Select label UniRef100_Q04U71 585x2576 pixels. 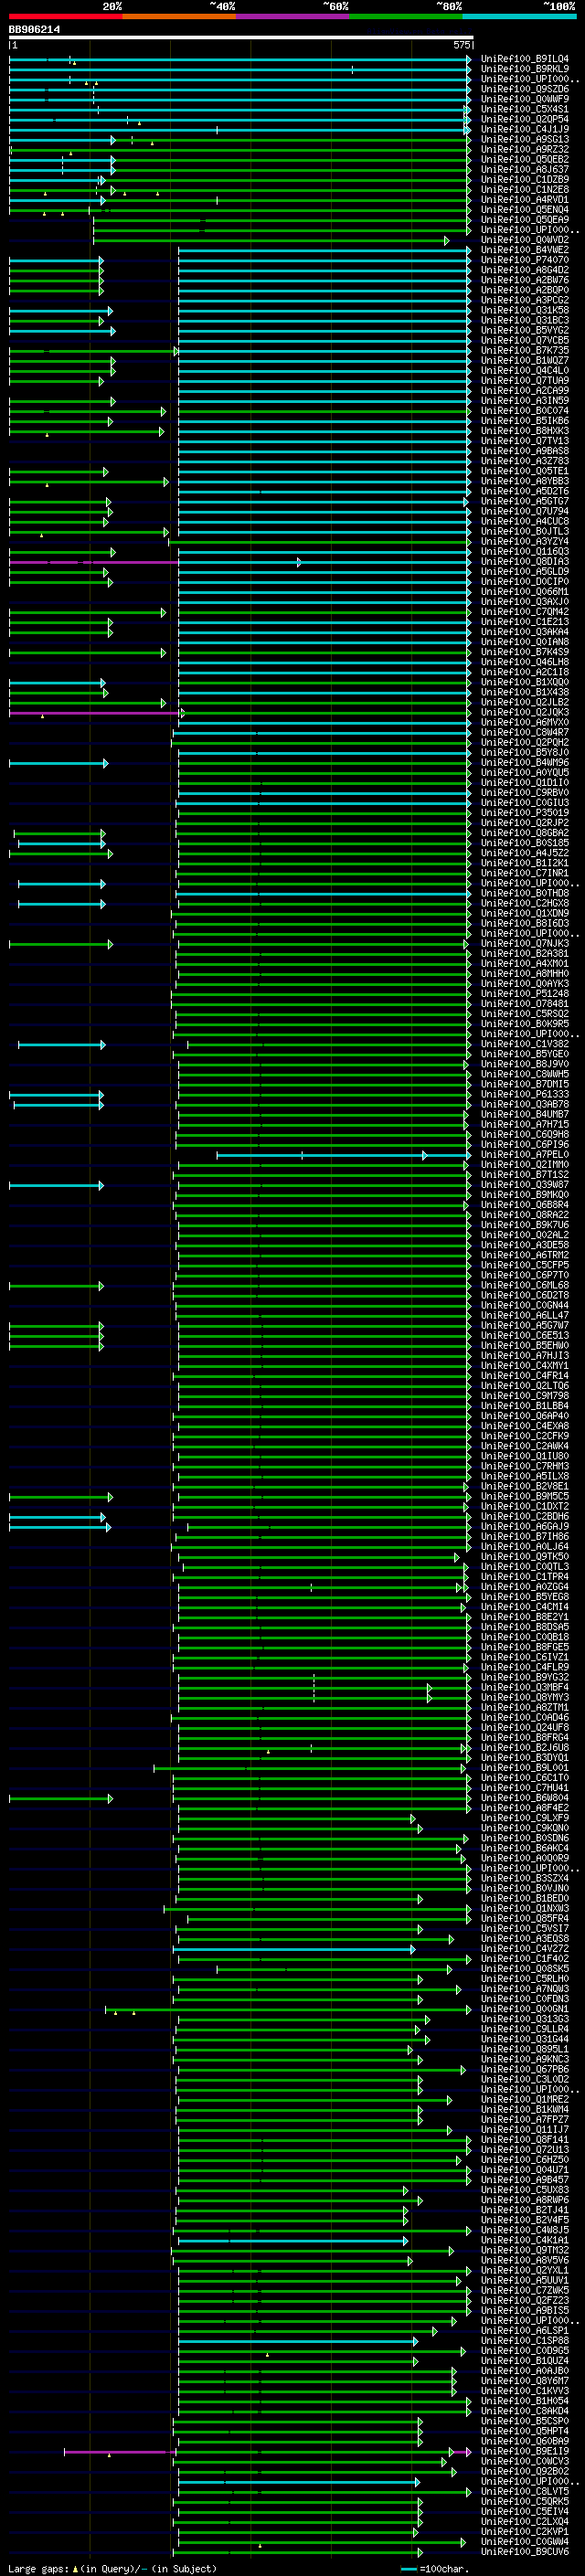[x=525, y=2170]
